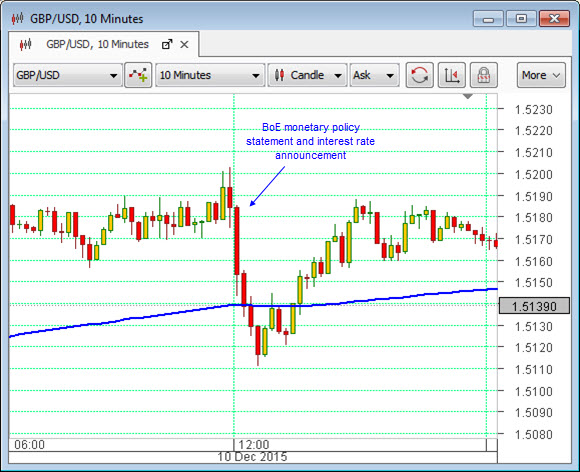
Task: Maximize the chart window
Action: (521, 19)
